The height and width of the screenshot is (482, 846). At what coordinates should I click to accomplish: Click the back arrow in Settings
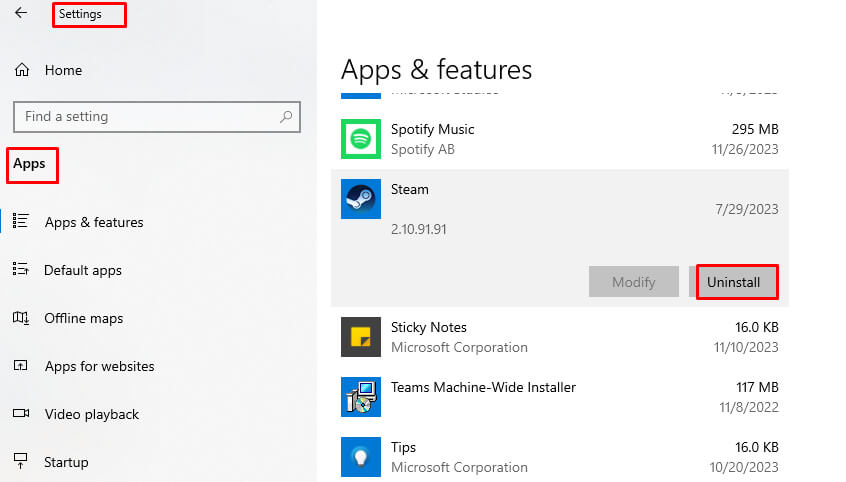[x=21, y=14]
